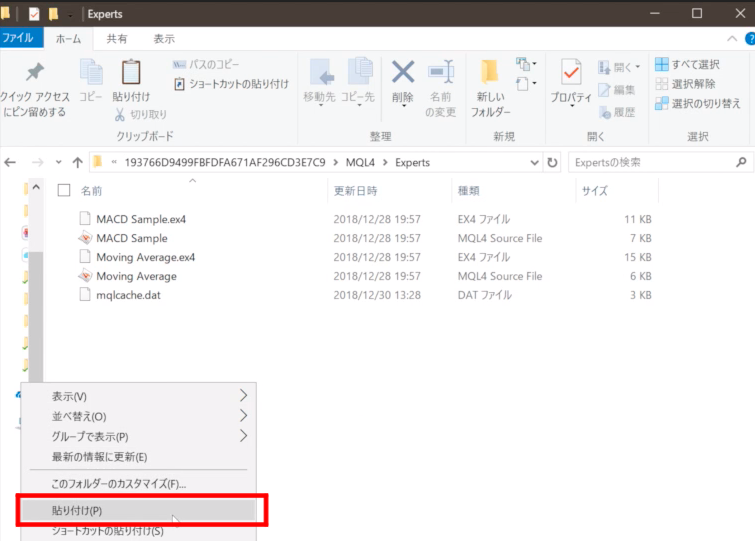Screen dimensions: 755x541
Task: Toggle the select-all checkbox in header
Action: tap(64, 190)
